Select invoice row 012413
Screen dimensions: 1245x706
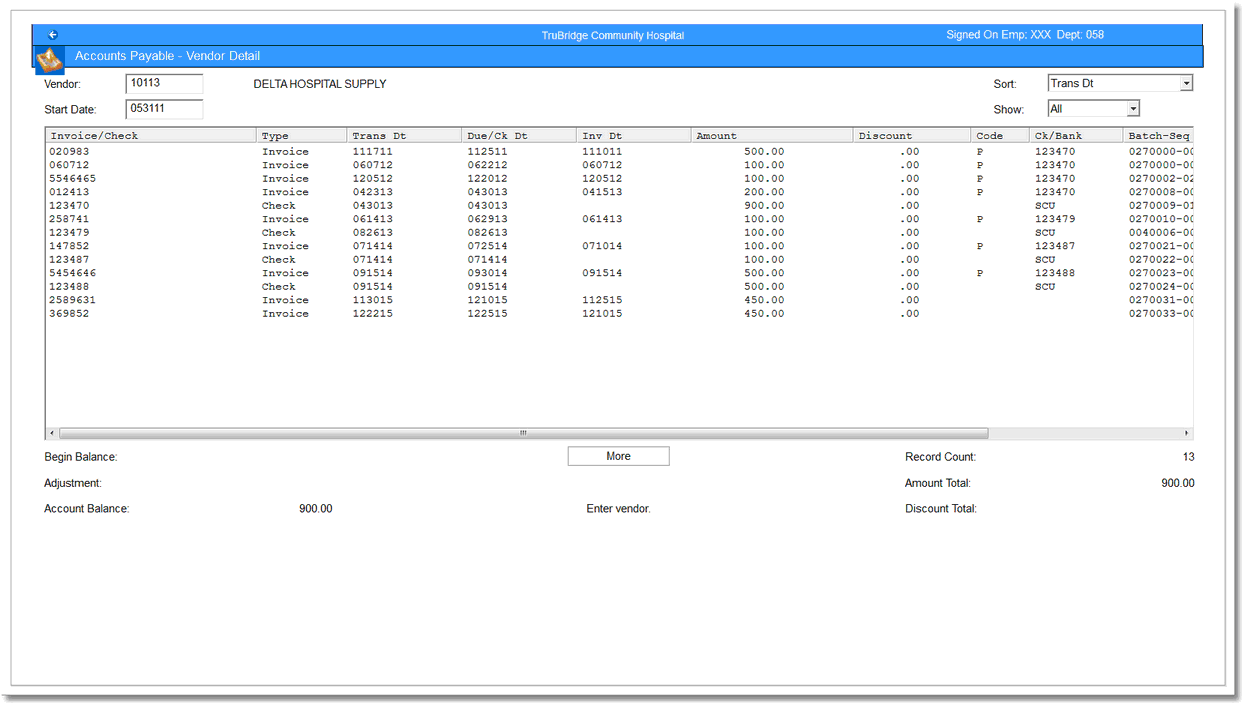click(619, 192)
